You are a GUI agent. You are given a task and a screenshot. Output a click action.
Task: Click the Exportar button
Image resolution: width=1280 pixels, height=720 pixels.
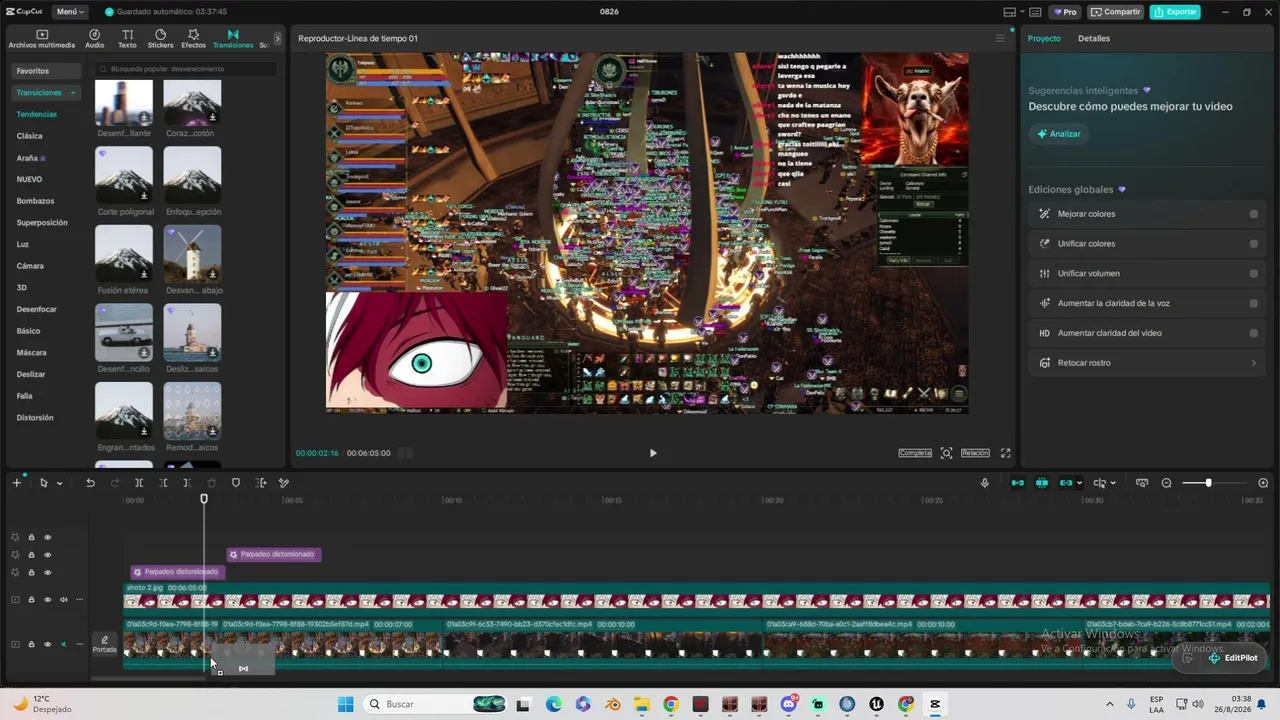point(1174,12)
